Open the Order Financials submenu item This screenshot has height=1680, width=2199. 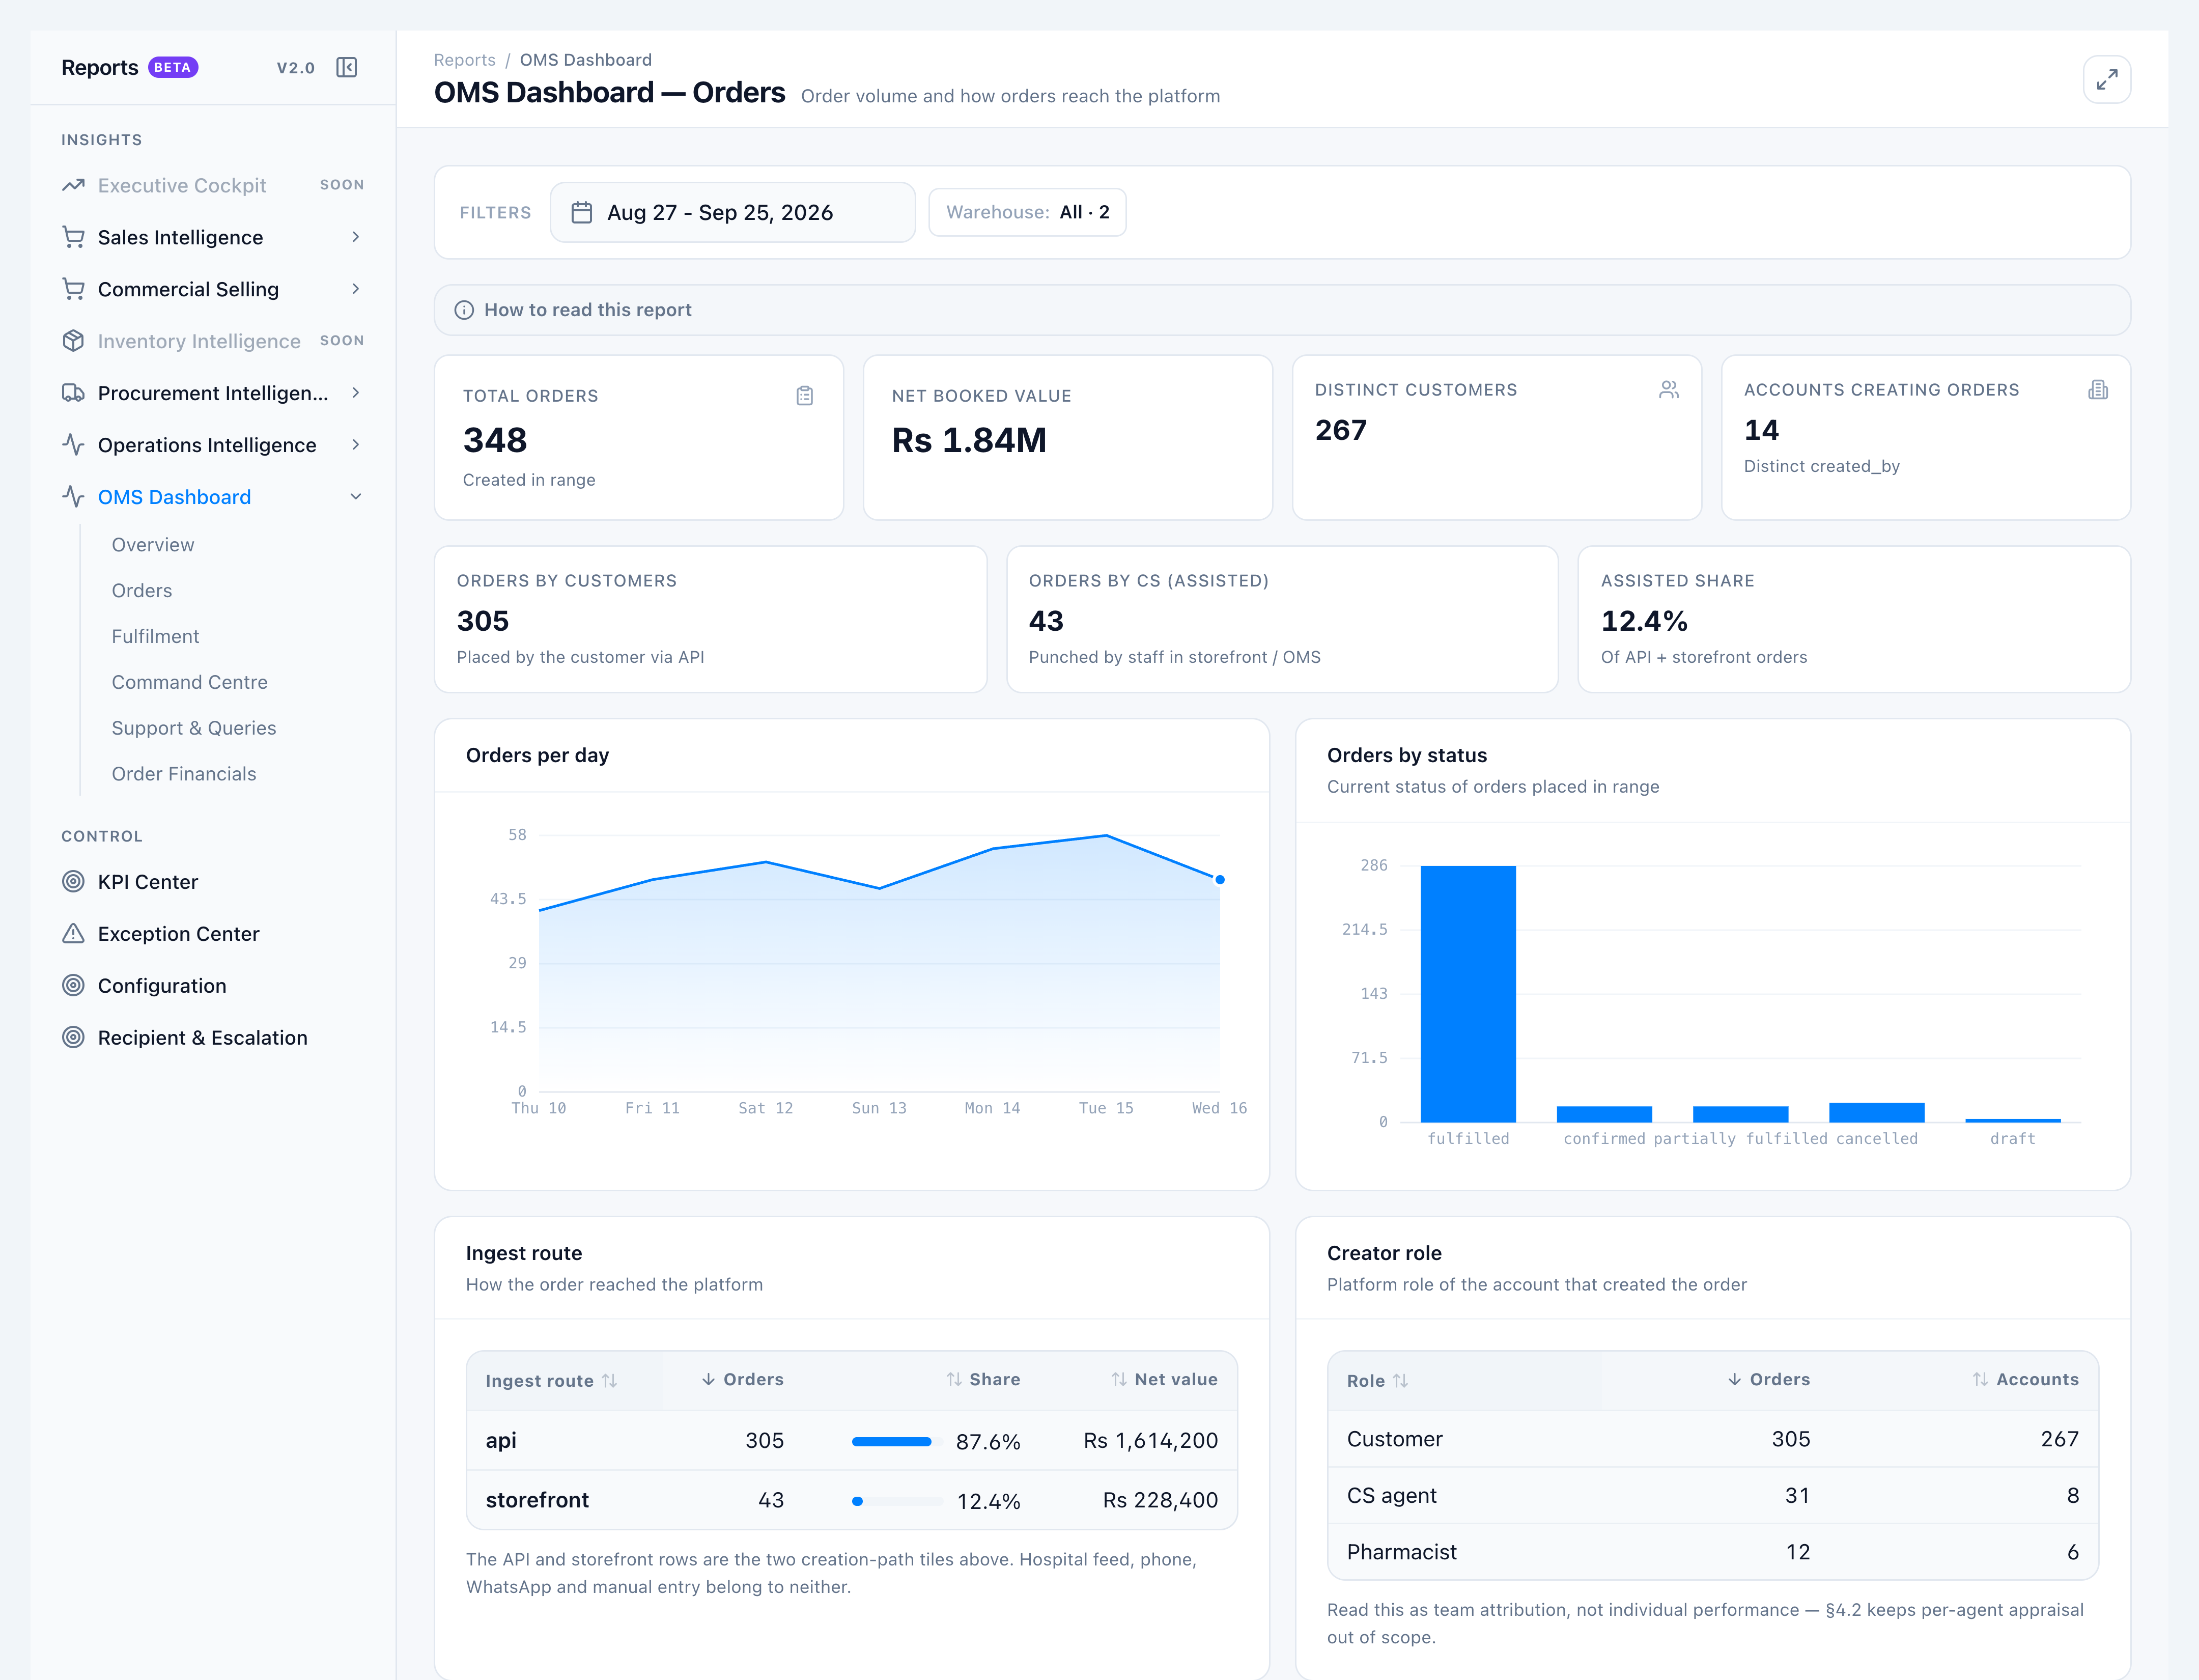184,774
